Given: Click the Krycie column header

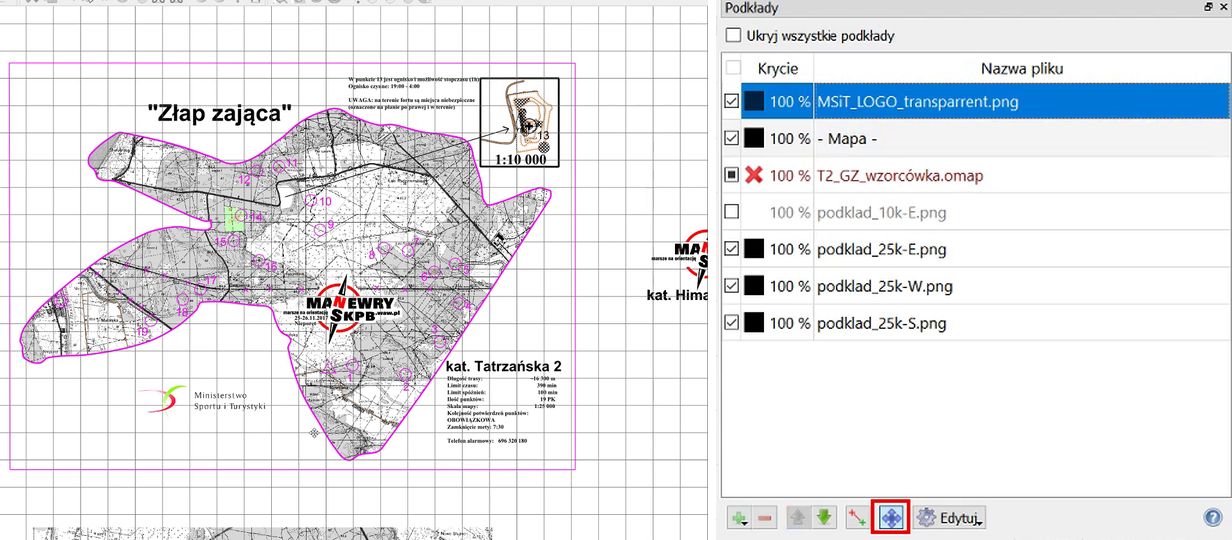Looking at the screenshot, I should (x=778, y=68).
